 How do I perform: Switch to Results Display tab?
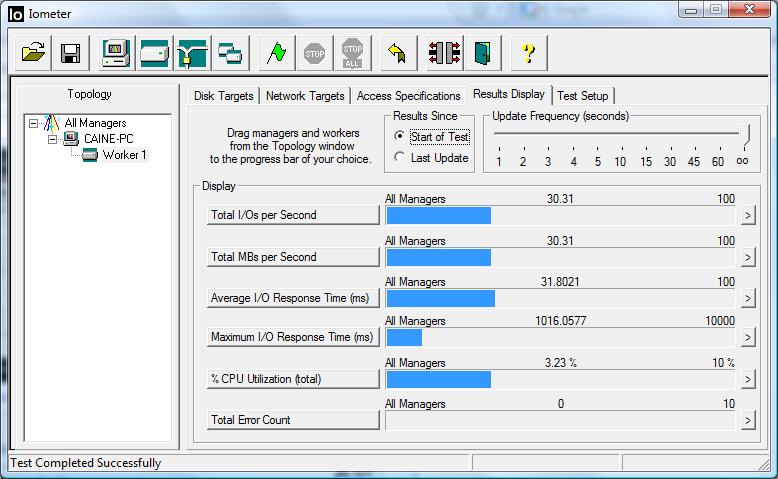pyautogui.click(x=509, y=94)
